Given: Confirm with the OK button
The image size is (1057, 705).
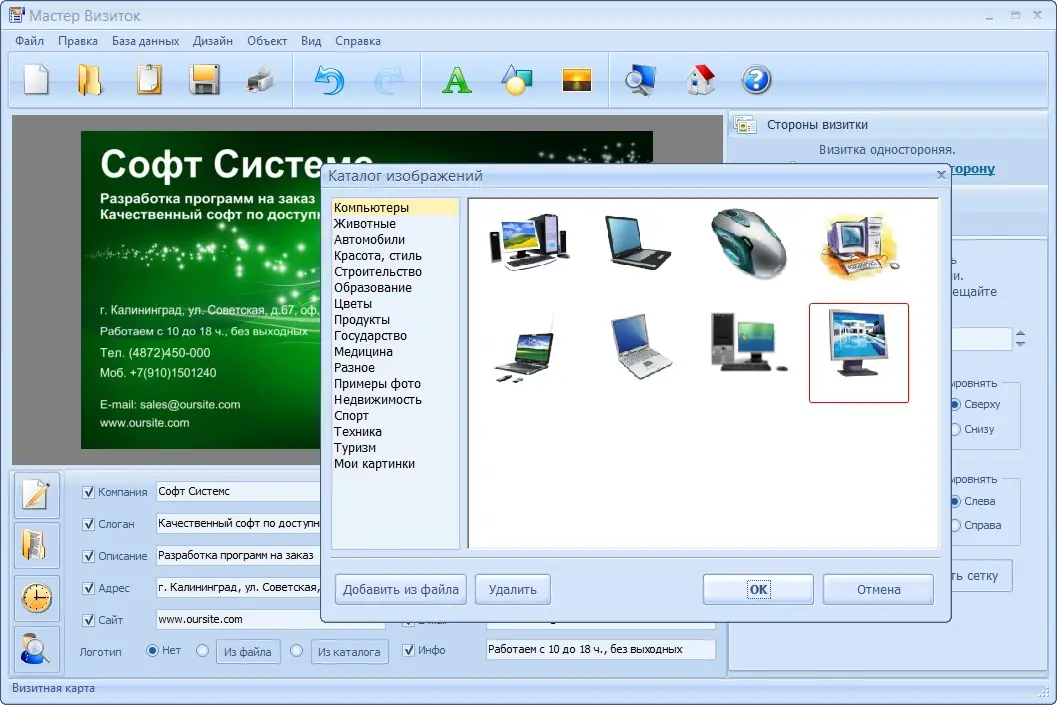Looking at the screenshot, I should (758, 590).
